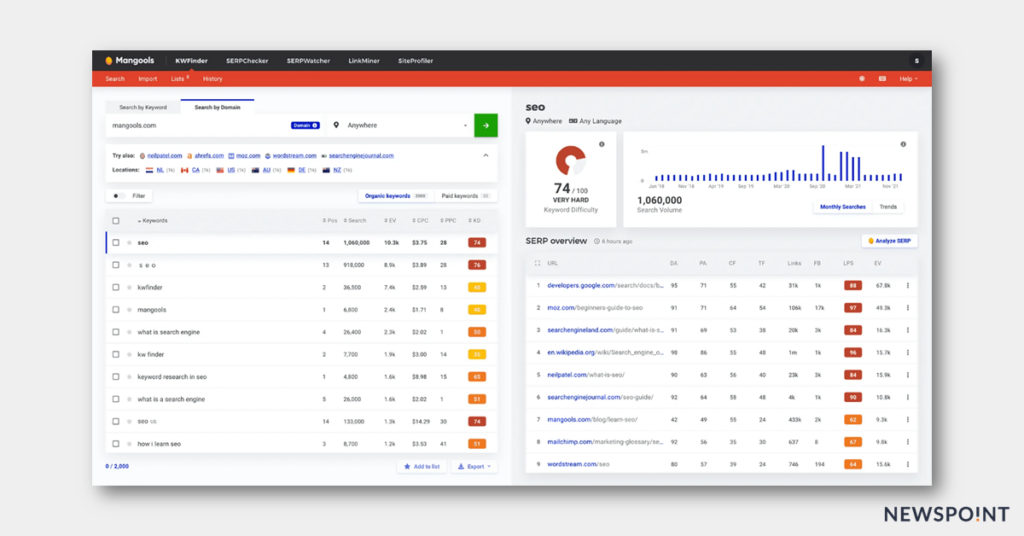
Task: Check the box for 'kwfinder' keyword
Action: [116, 287]
